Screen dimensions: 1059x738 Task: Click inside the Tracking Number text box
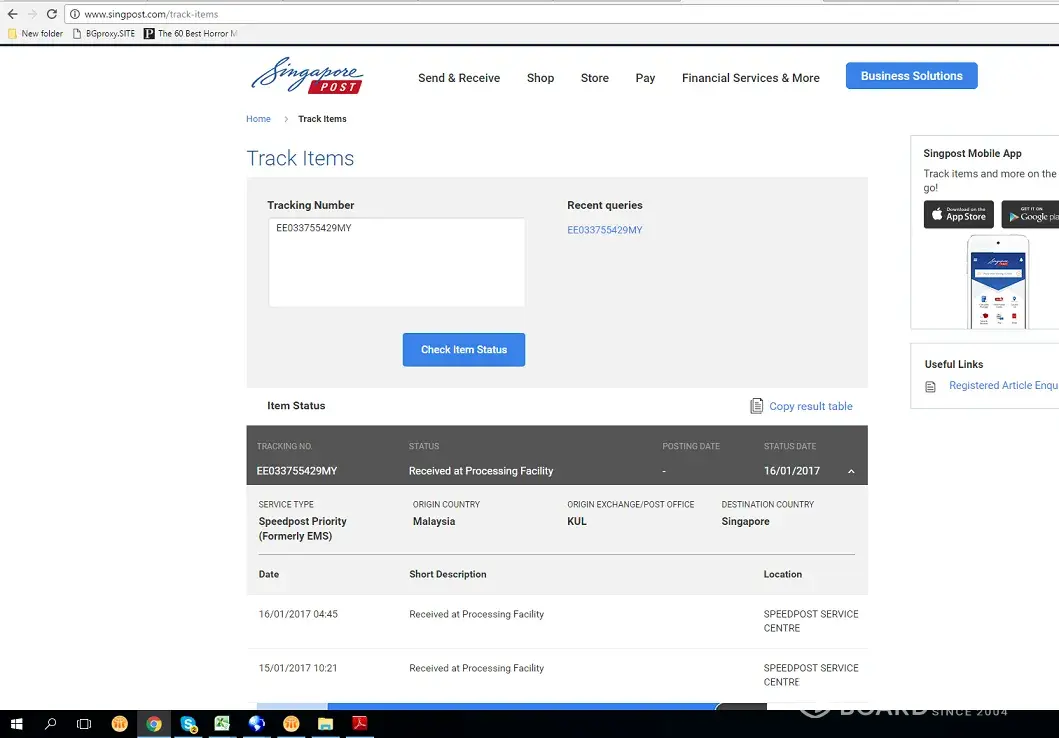396,262
